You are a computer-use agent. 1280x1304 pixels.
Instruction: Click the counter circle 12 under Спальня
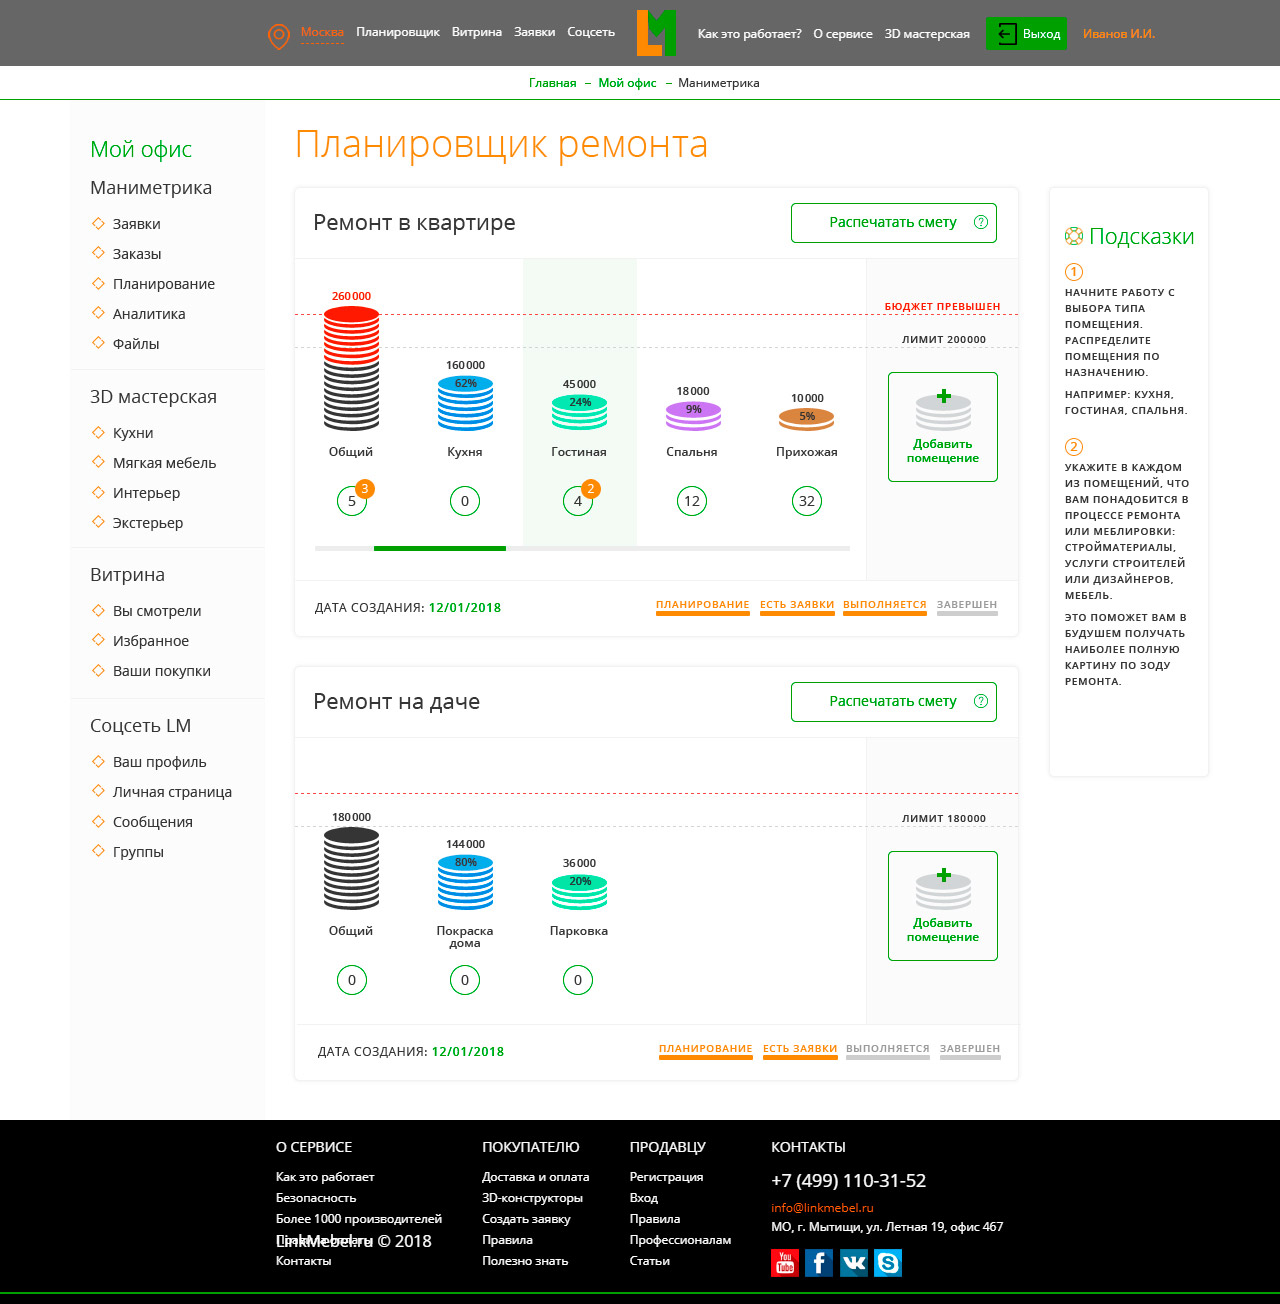click(x=692, y=501)
